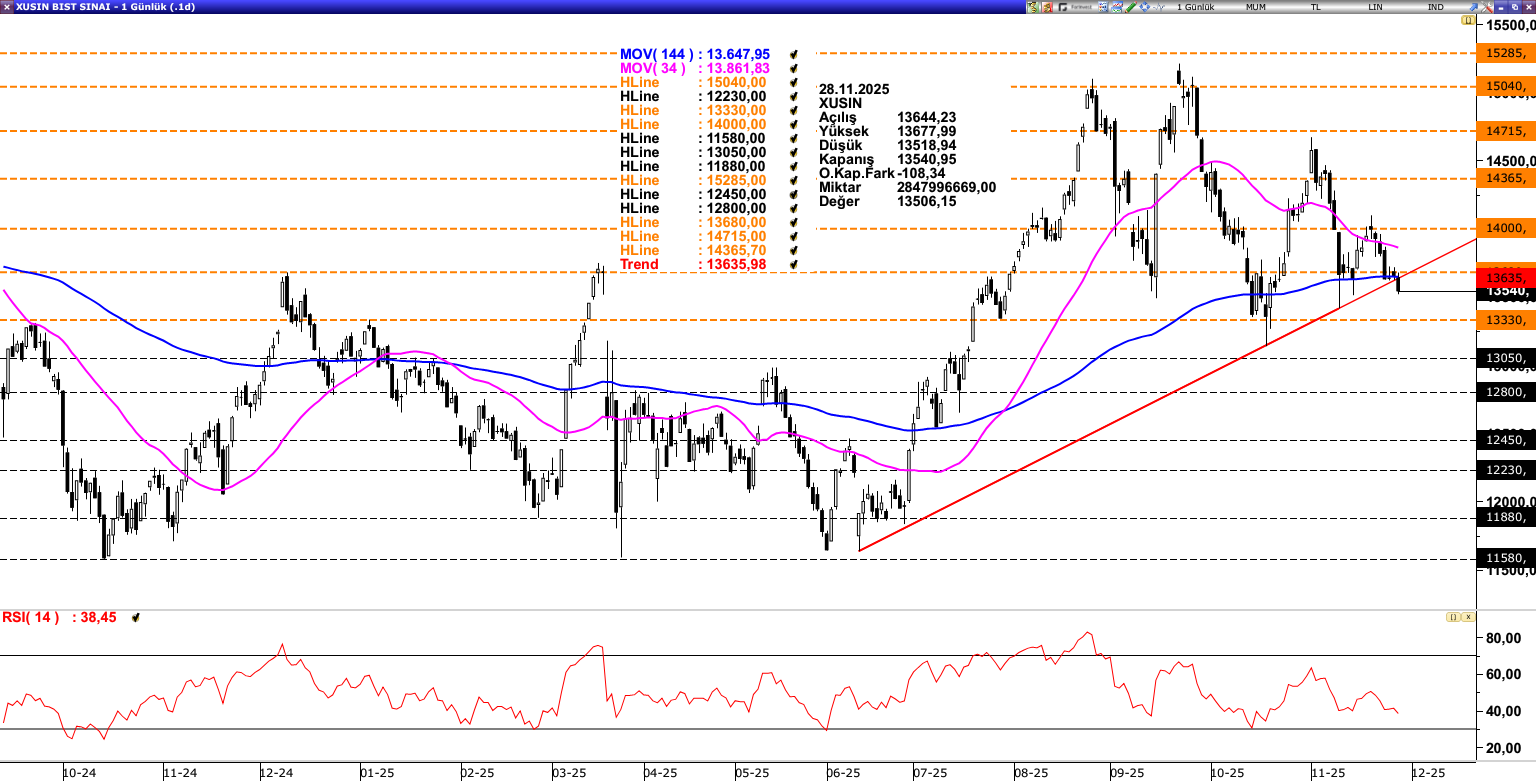Click the blue diagonal arrow icon
This screenshot has width=1536, height=781.
coord(1473,7)
